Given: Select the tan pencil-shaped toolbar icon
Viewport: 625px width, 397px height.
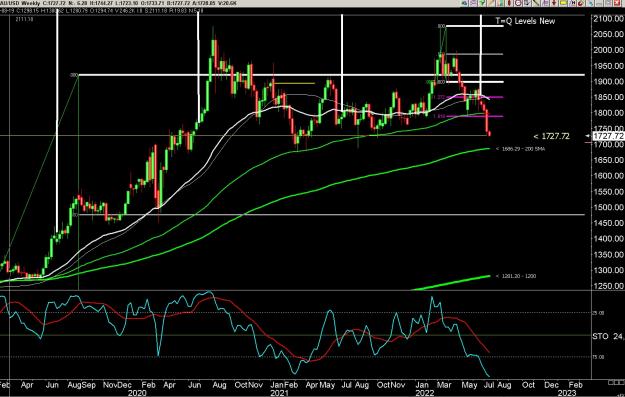Looking at the screenshot, I should (x=491, y=3).
